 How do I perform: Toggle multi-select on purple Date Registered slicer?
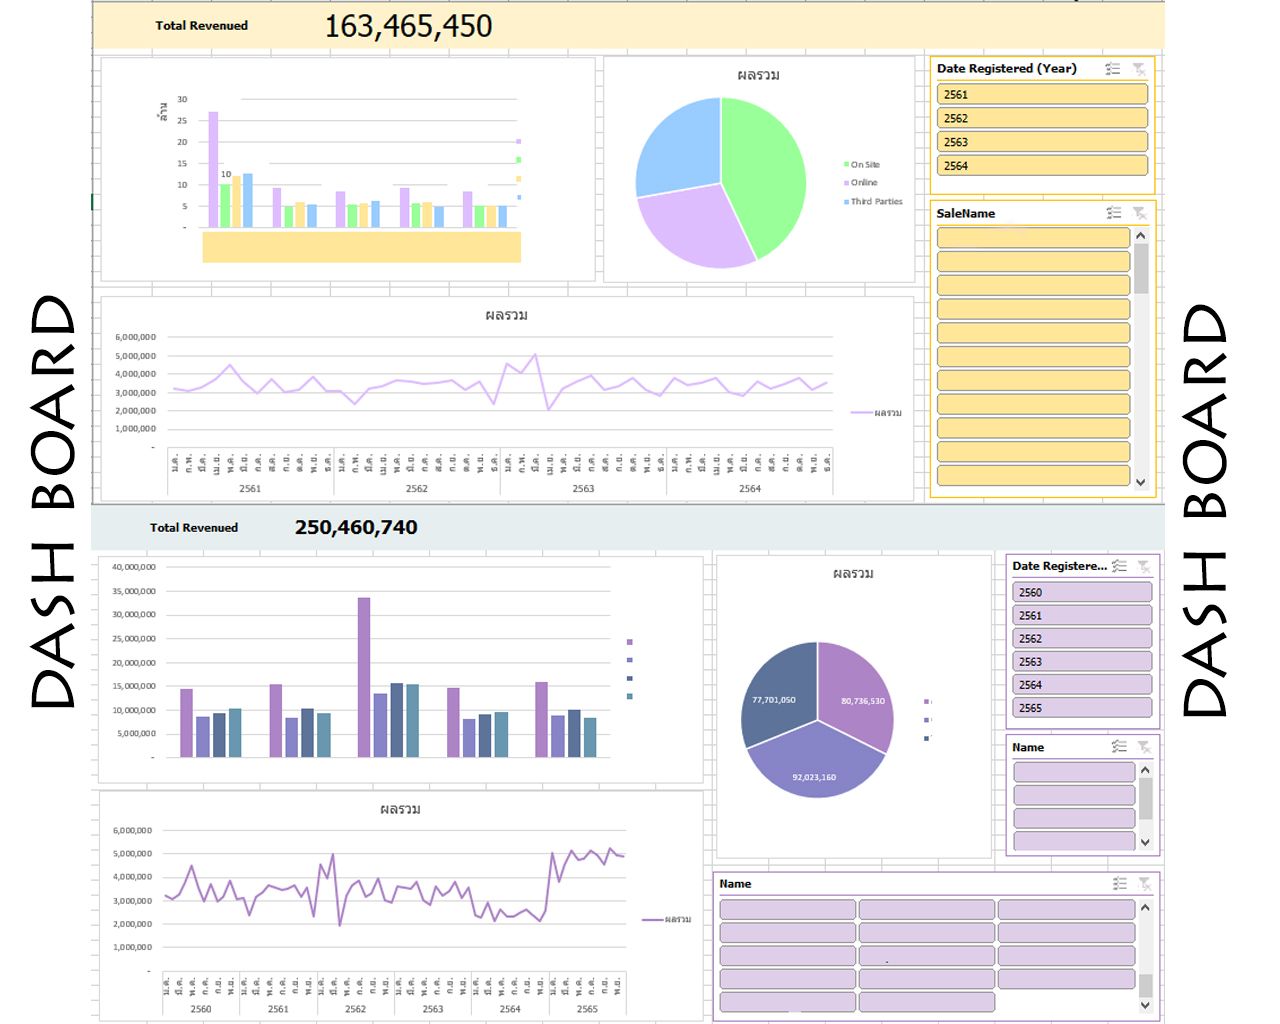pos(1119,566)
